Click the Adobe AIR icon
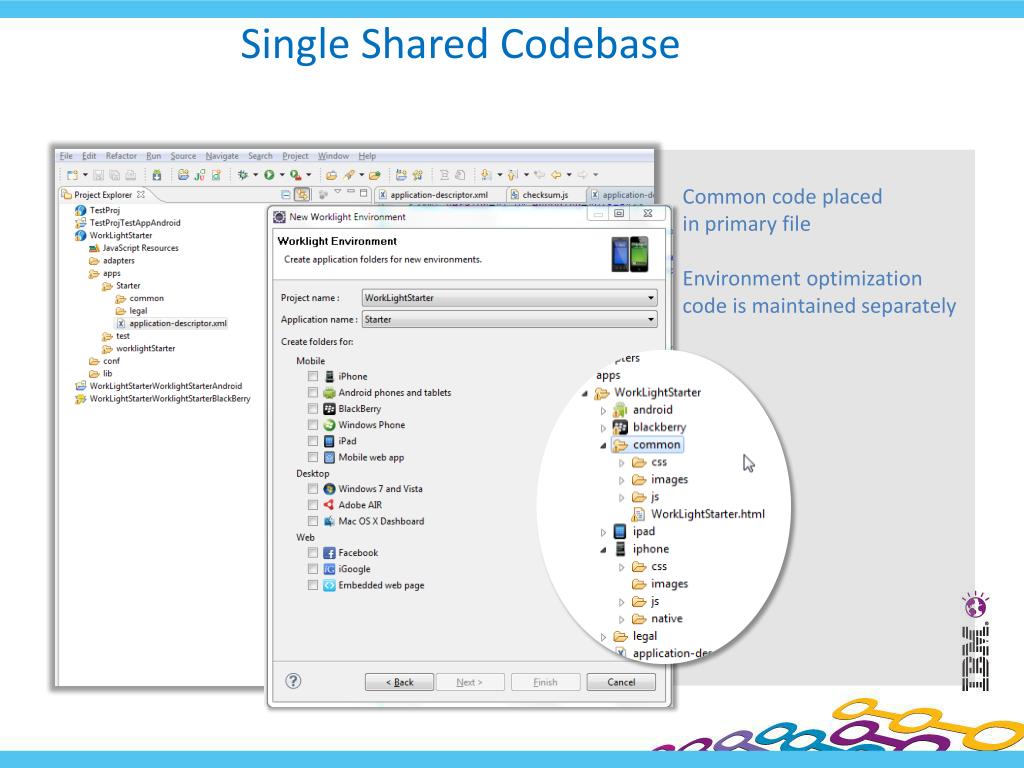1024x768 pixels. coord(330,505)
